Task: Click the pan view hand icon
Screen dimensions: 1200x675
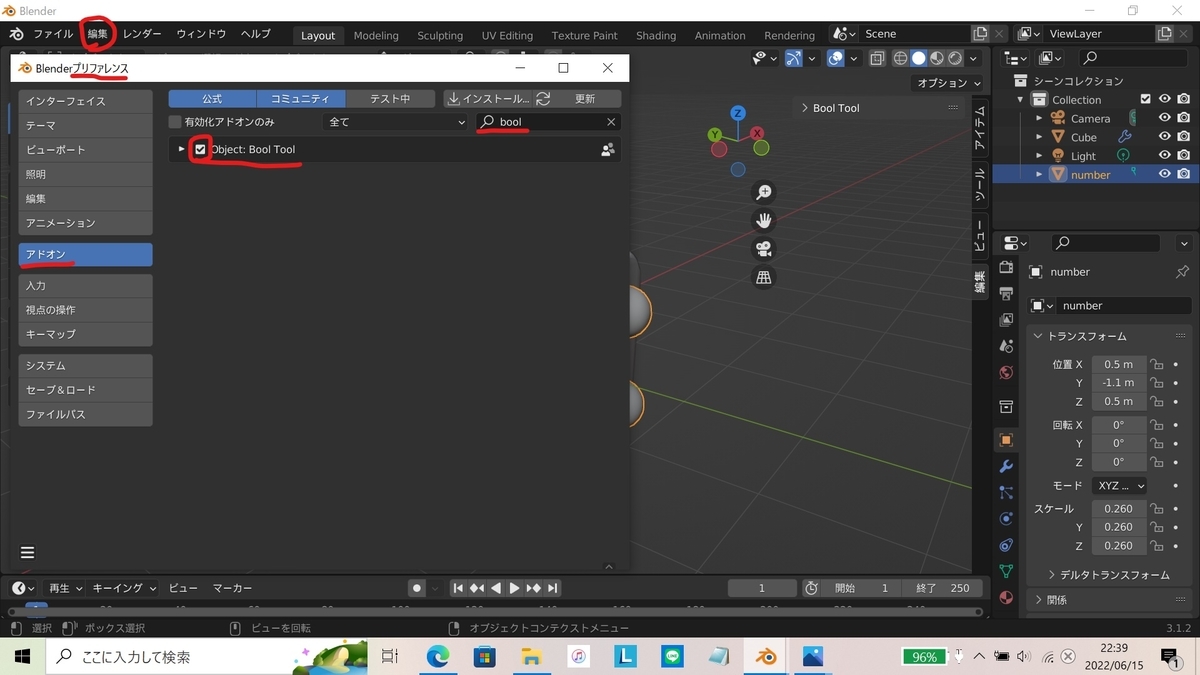Action: tap(764, 220)
